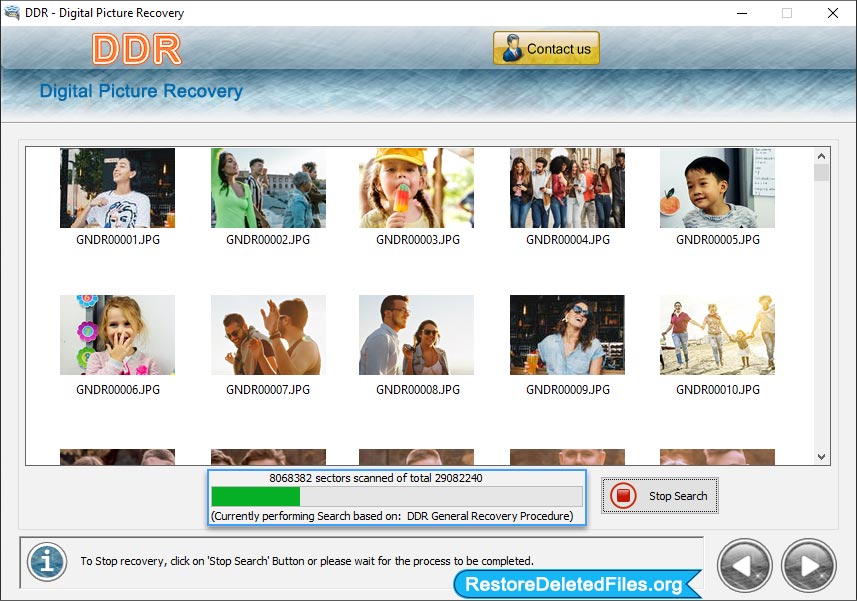The width and height of the screenshot is (857, 601).
Task: Choose the GNDR00010.JPG beach family thumbnail
Action: pyautogui.click(x=718, y=335)
